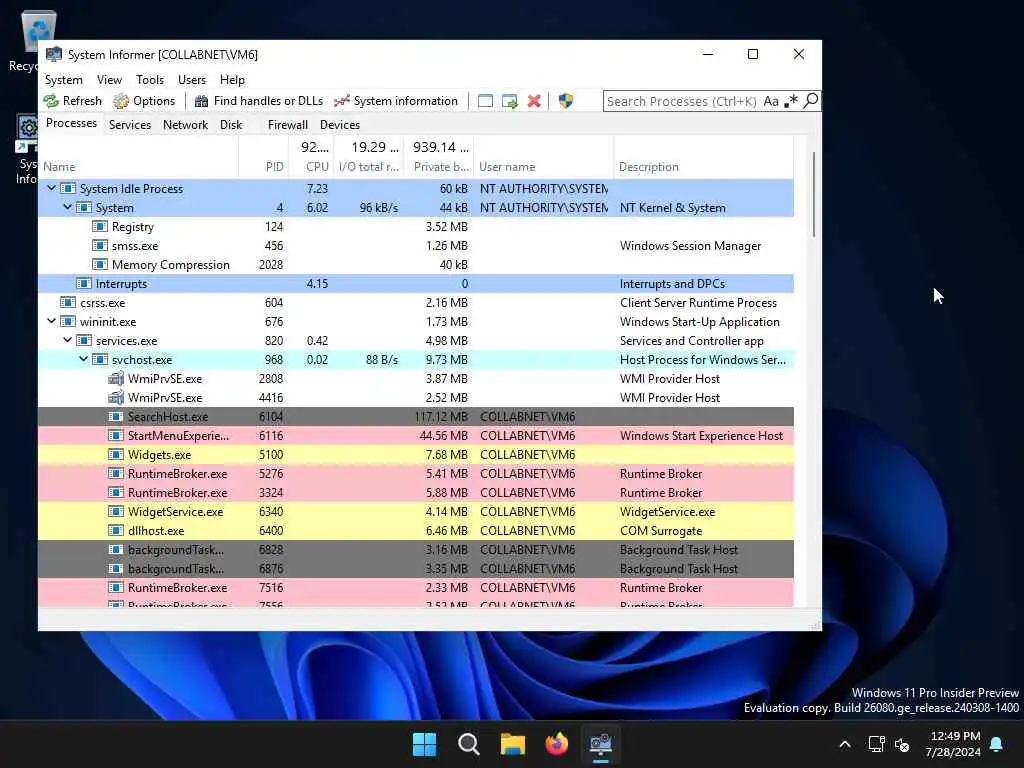Collapse the System process tree node
Screen dimensions: 1024x768
67,207
